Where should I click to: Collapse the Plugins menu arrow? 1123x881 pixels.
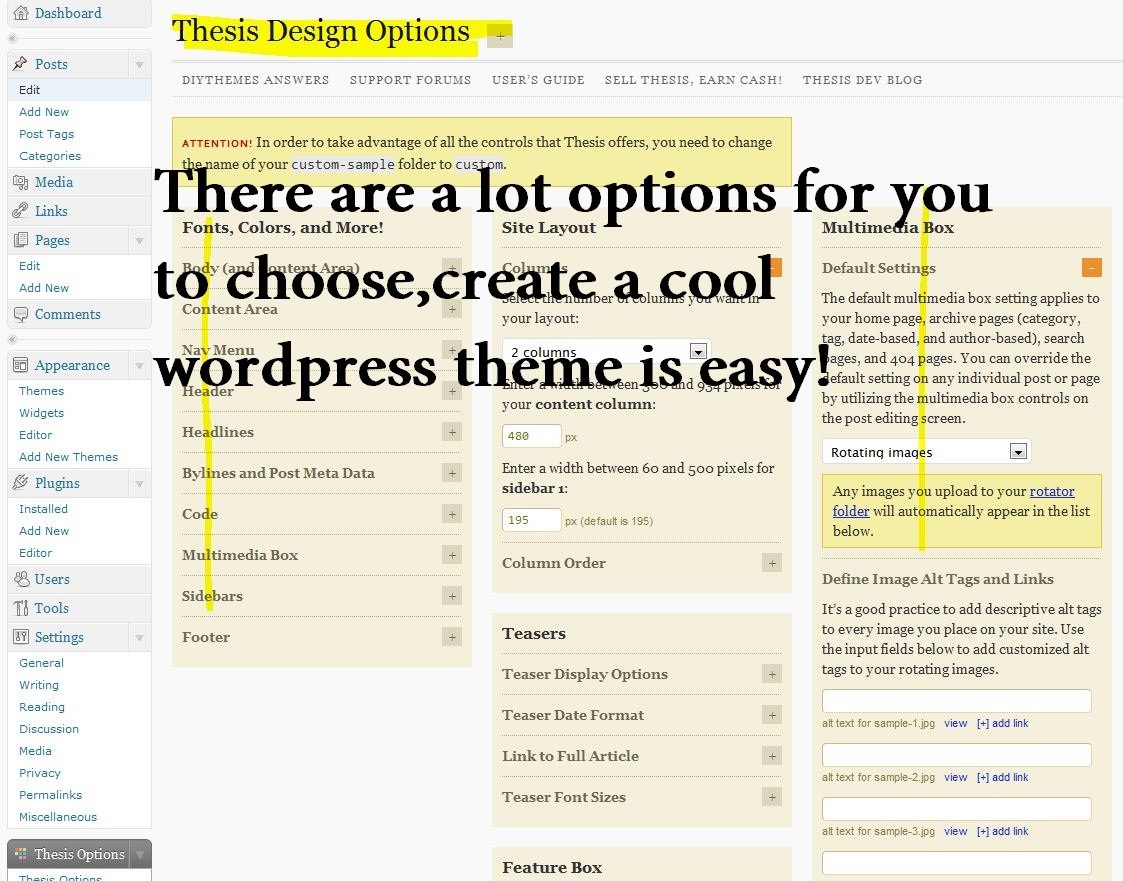[140, 483]
